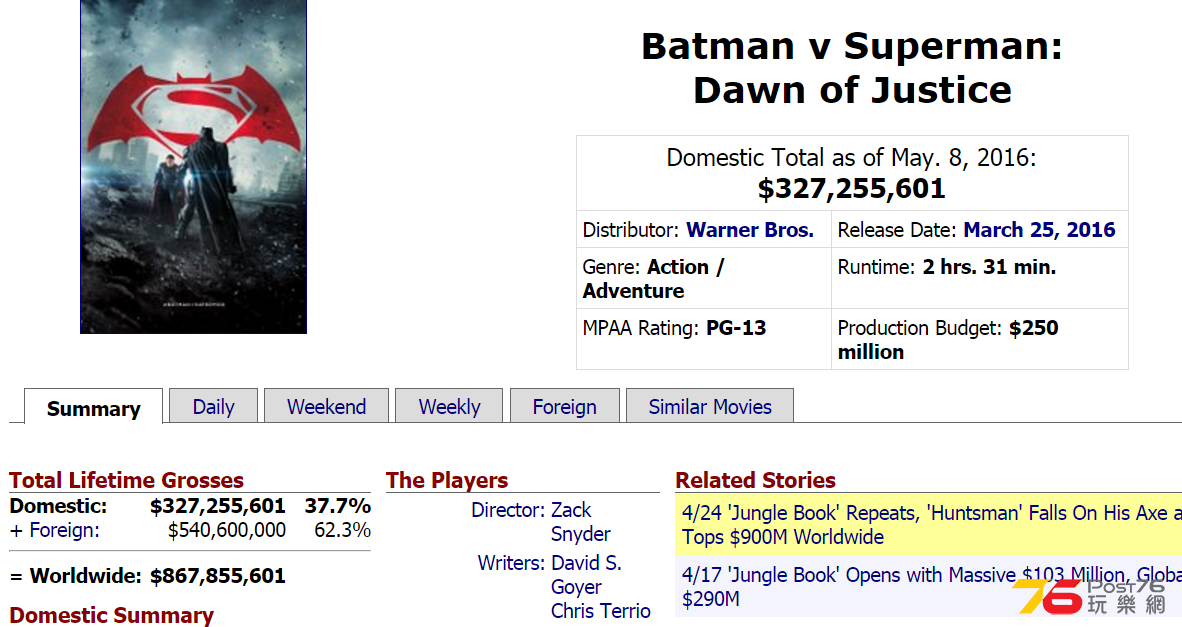Open the Weekend tab
Viewport: 1182px width, 627px height.
326,406
